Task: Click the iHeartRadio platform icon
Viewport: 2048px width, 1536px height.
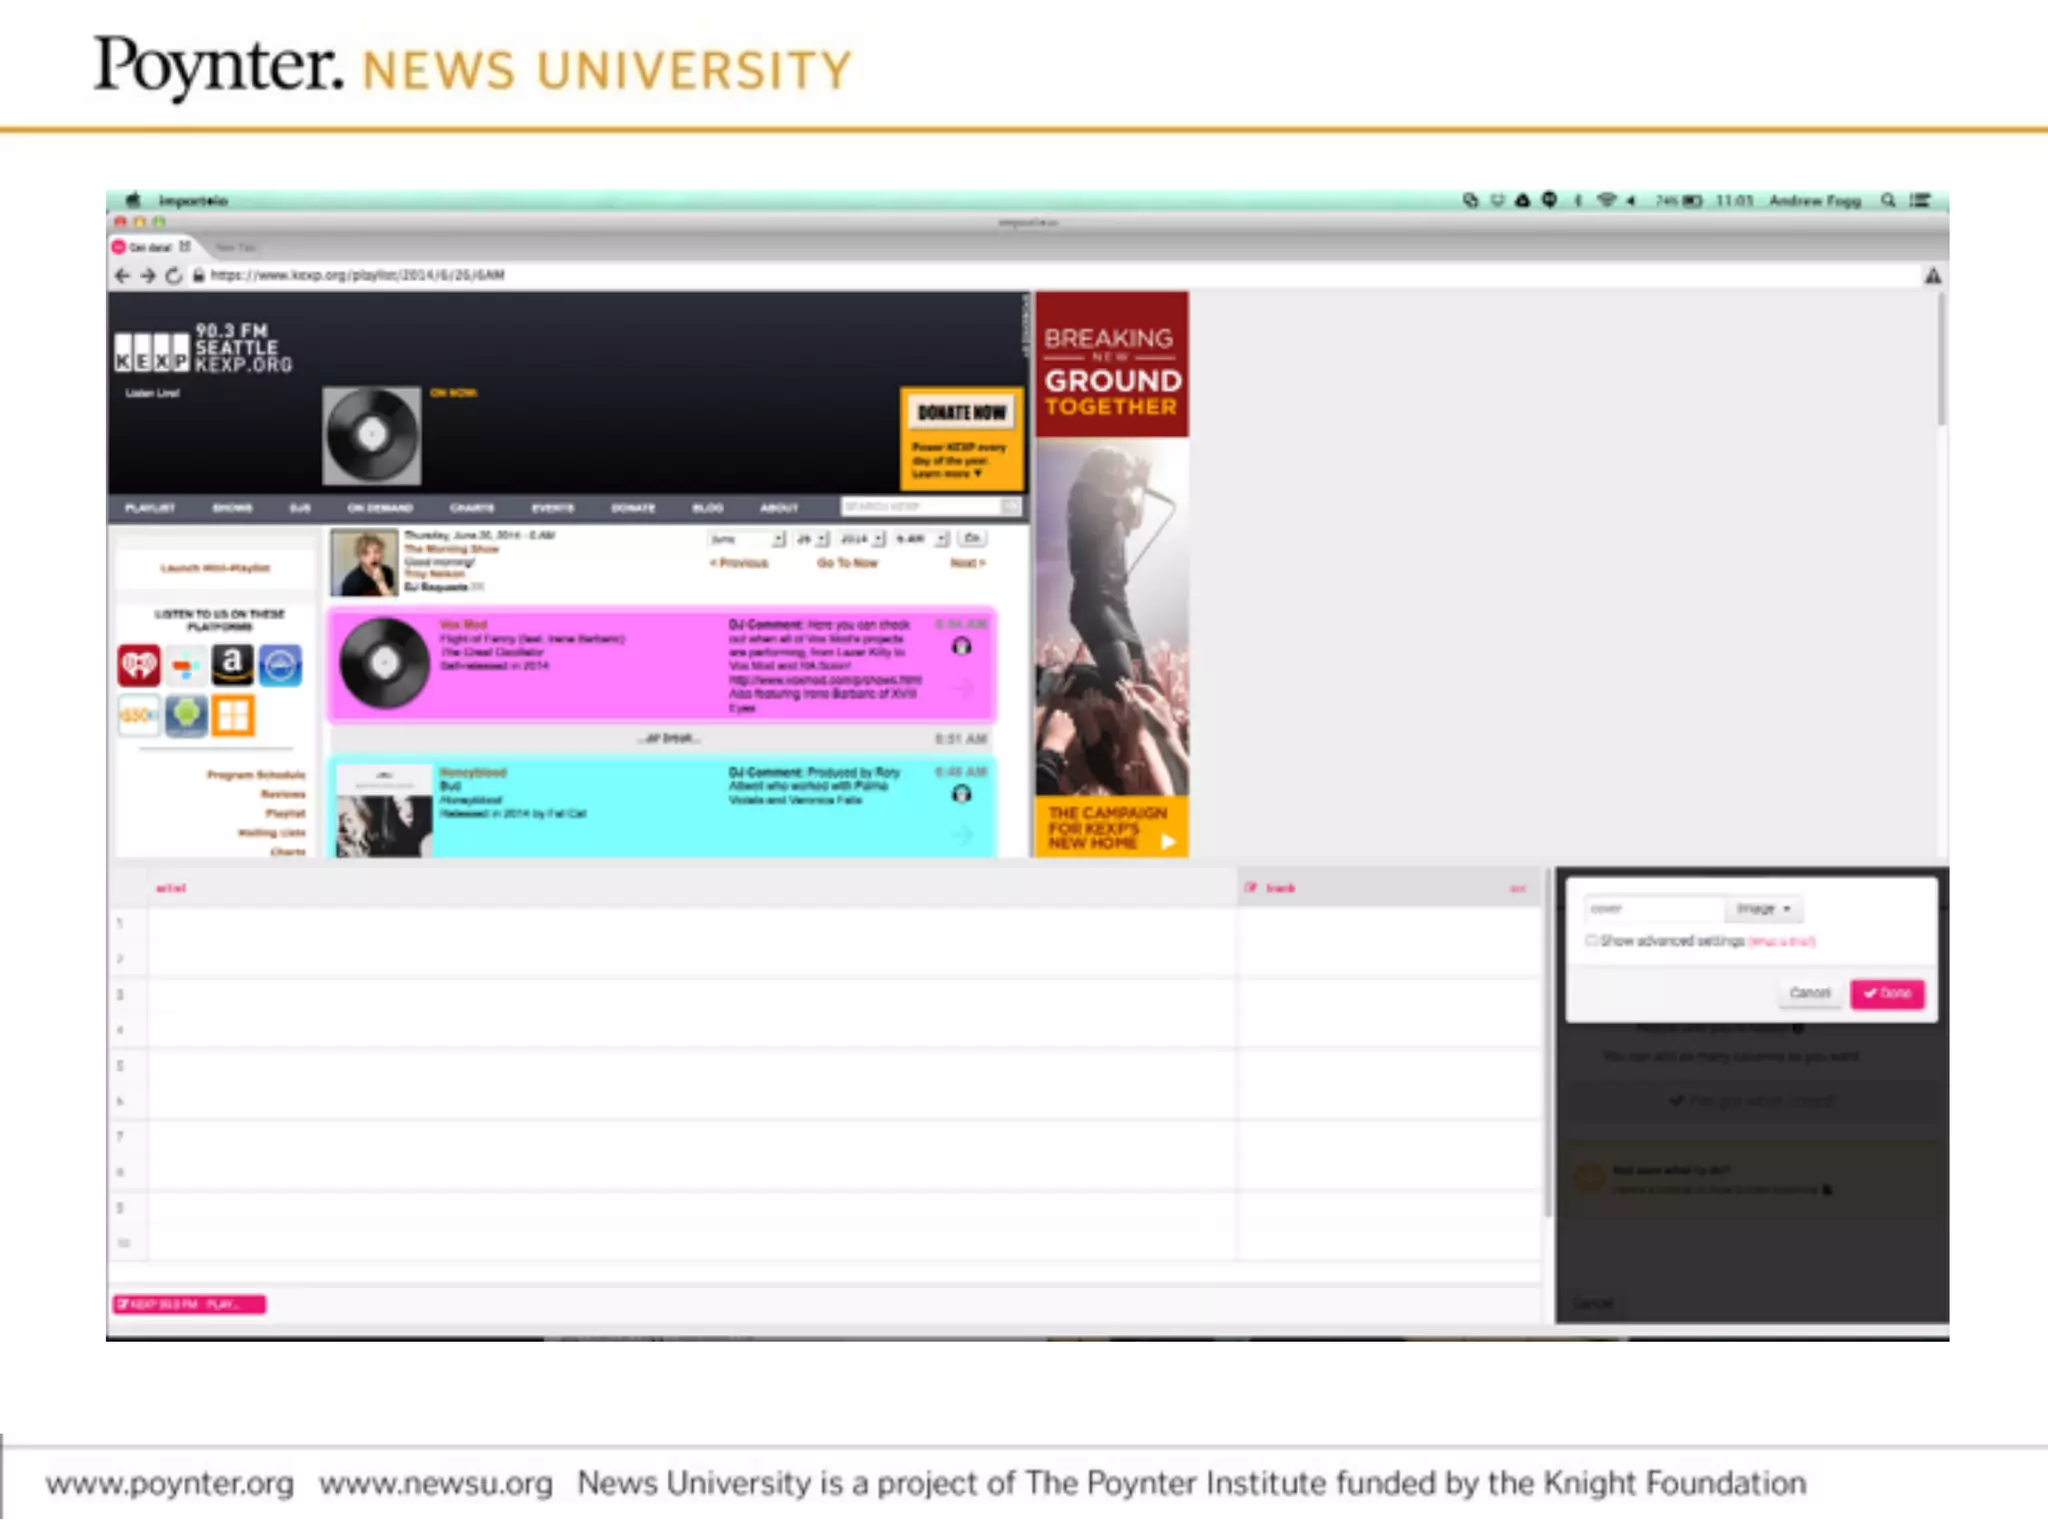Action: [139, 665]
